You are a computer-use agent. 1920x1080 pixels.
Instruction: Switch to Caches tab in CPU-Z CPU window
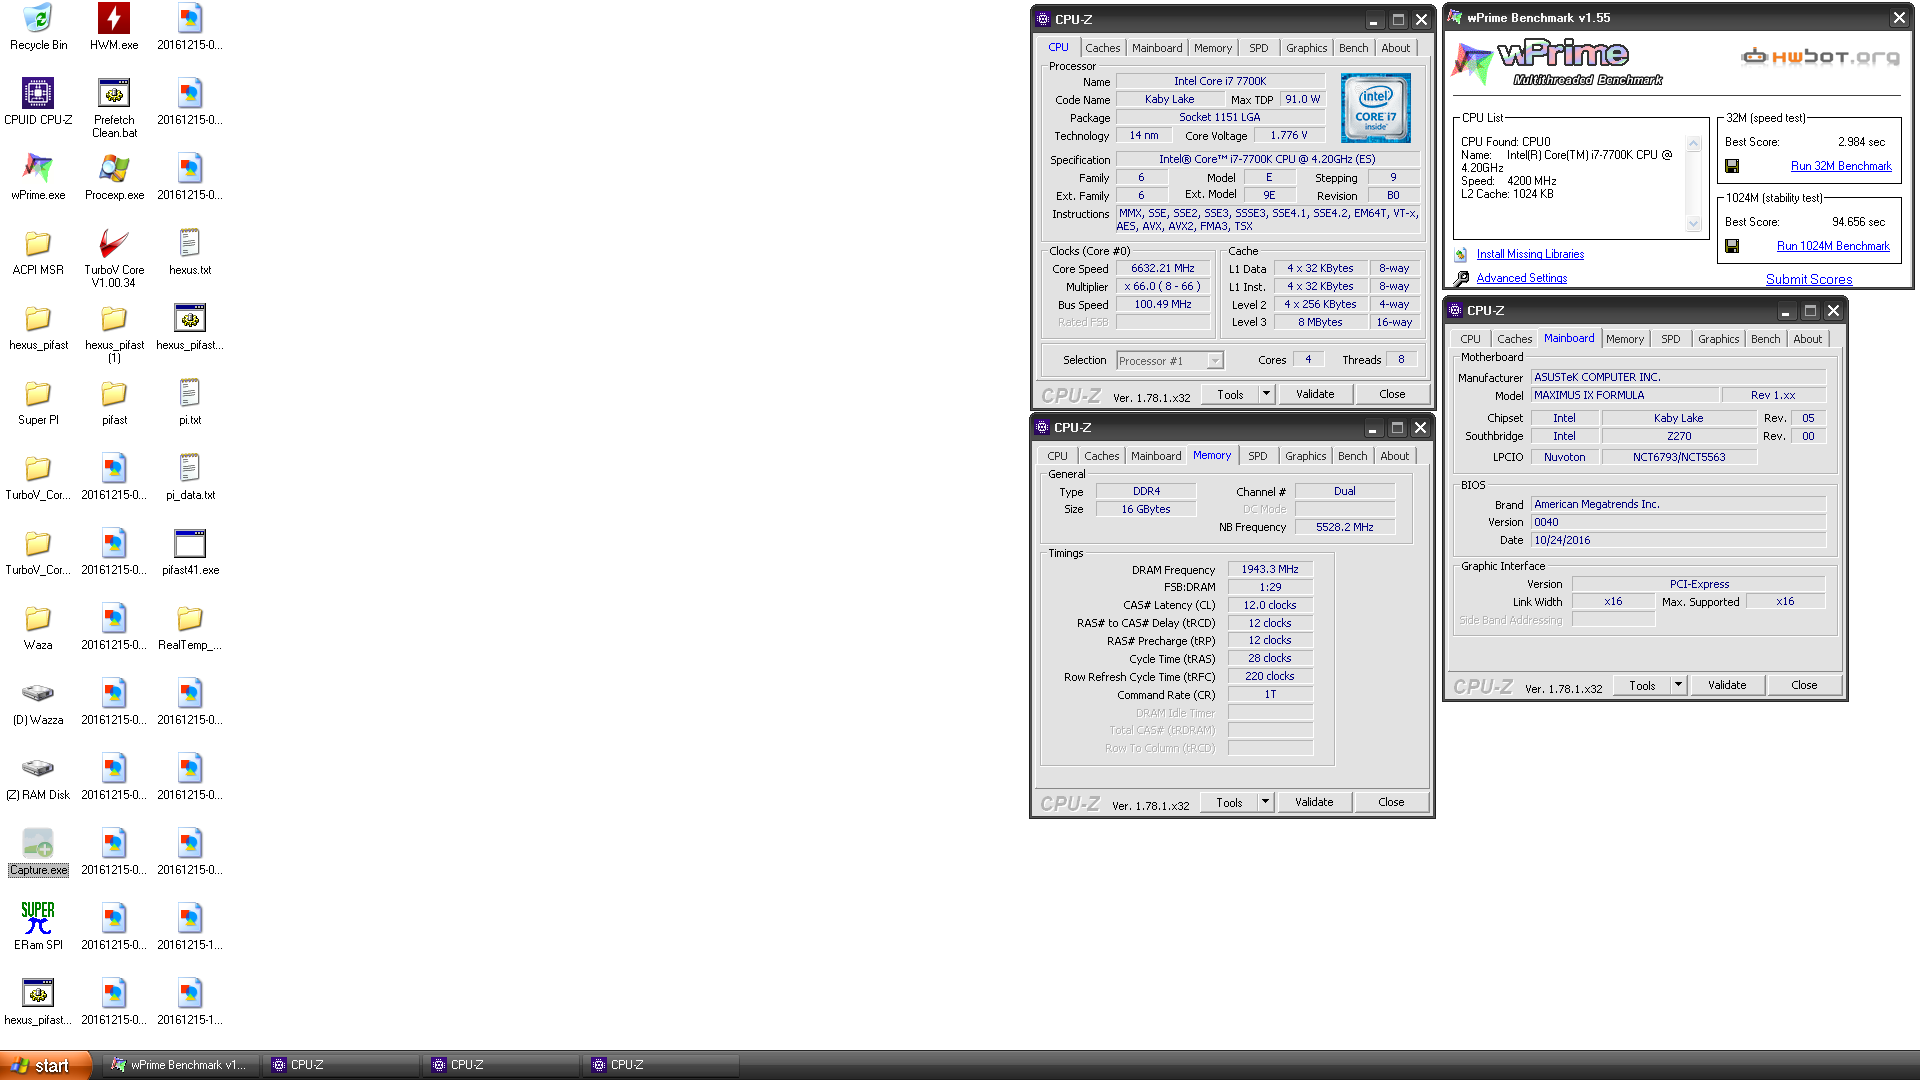point(1103,48)
